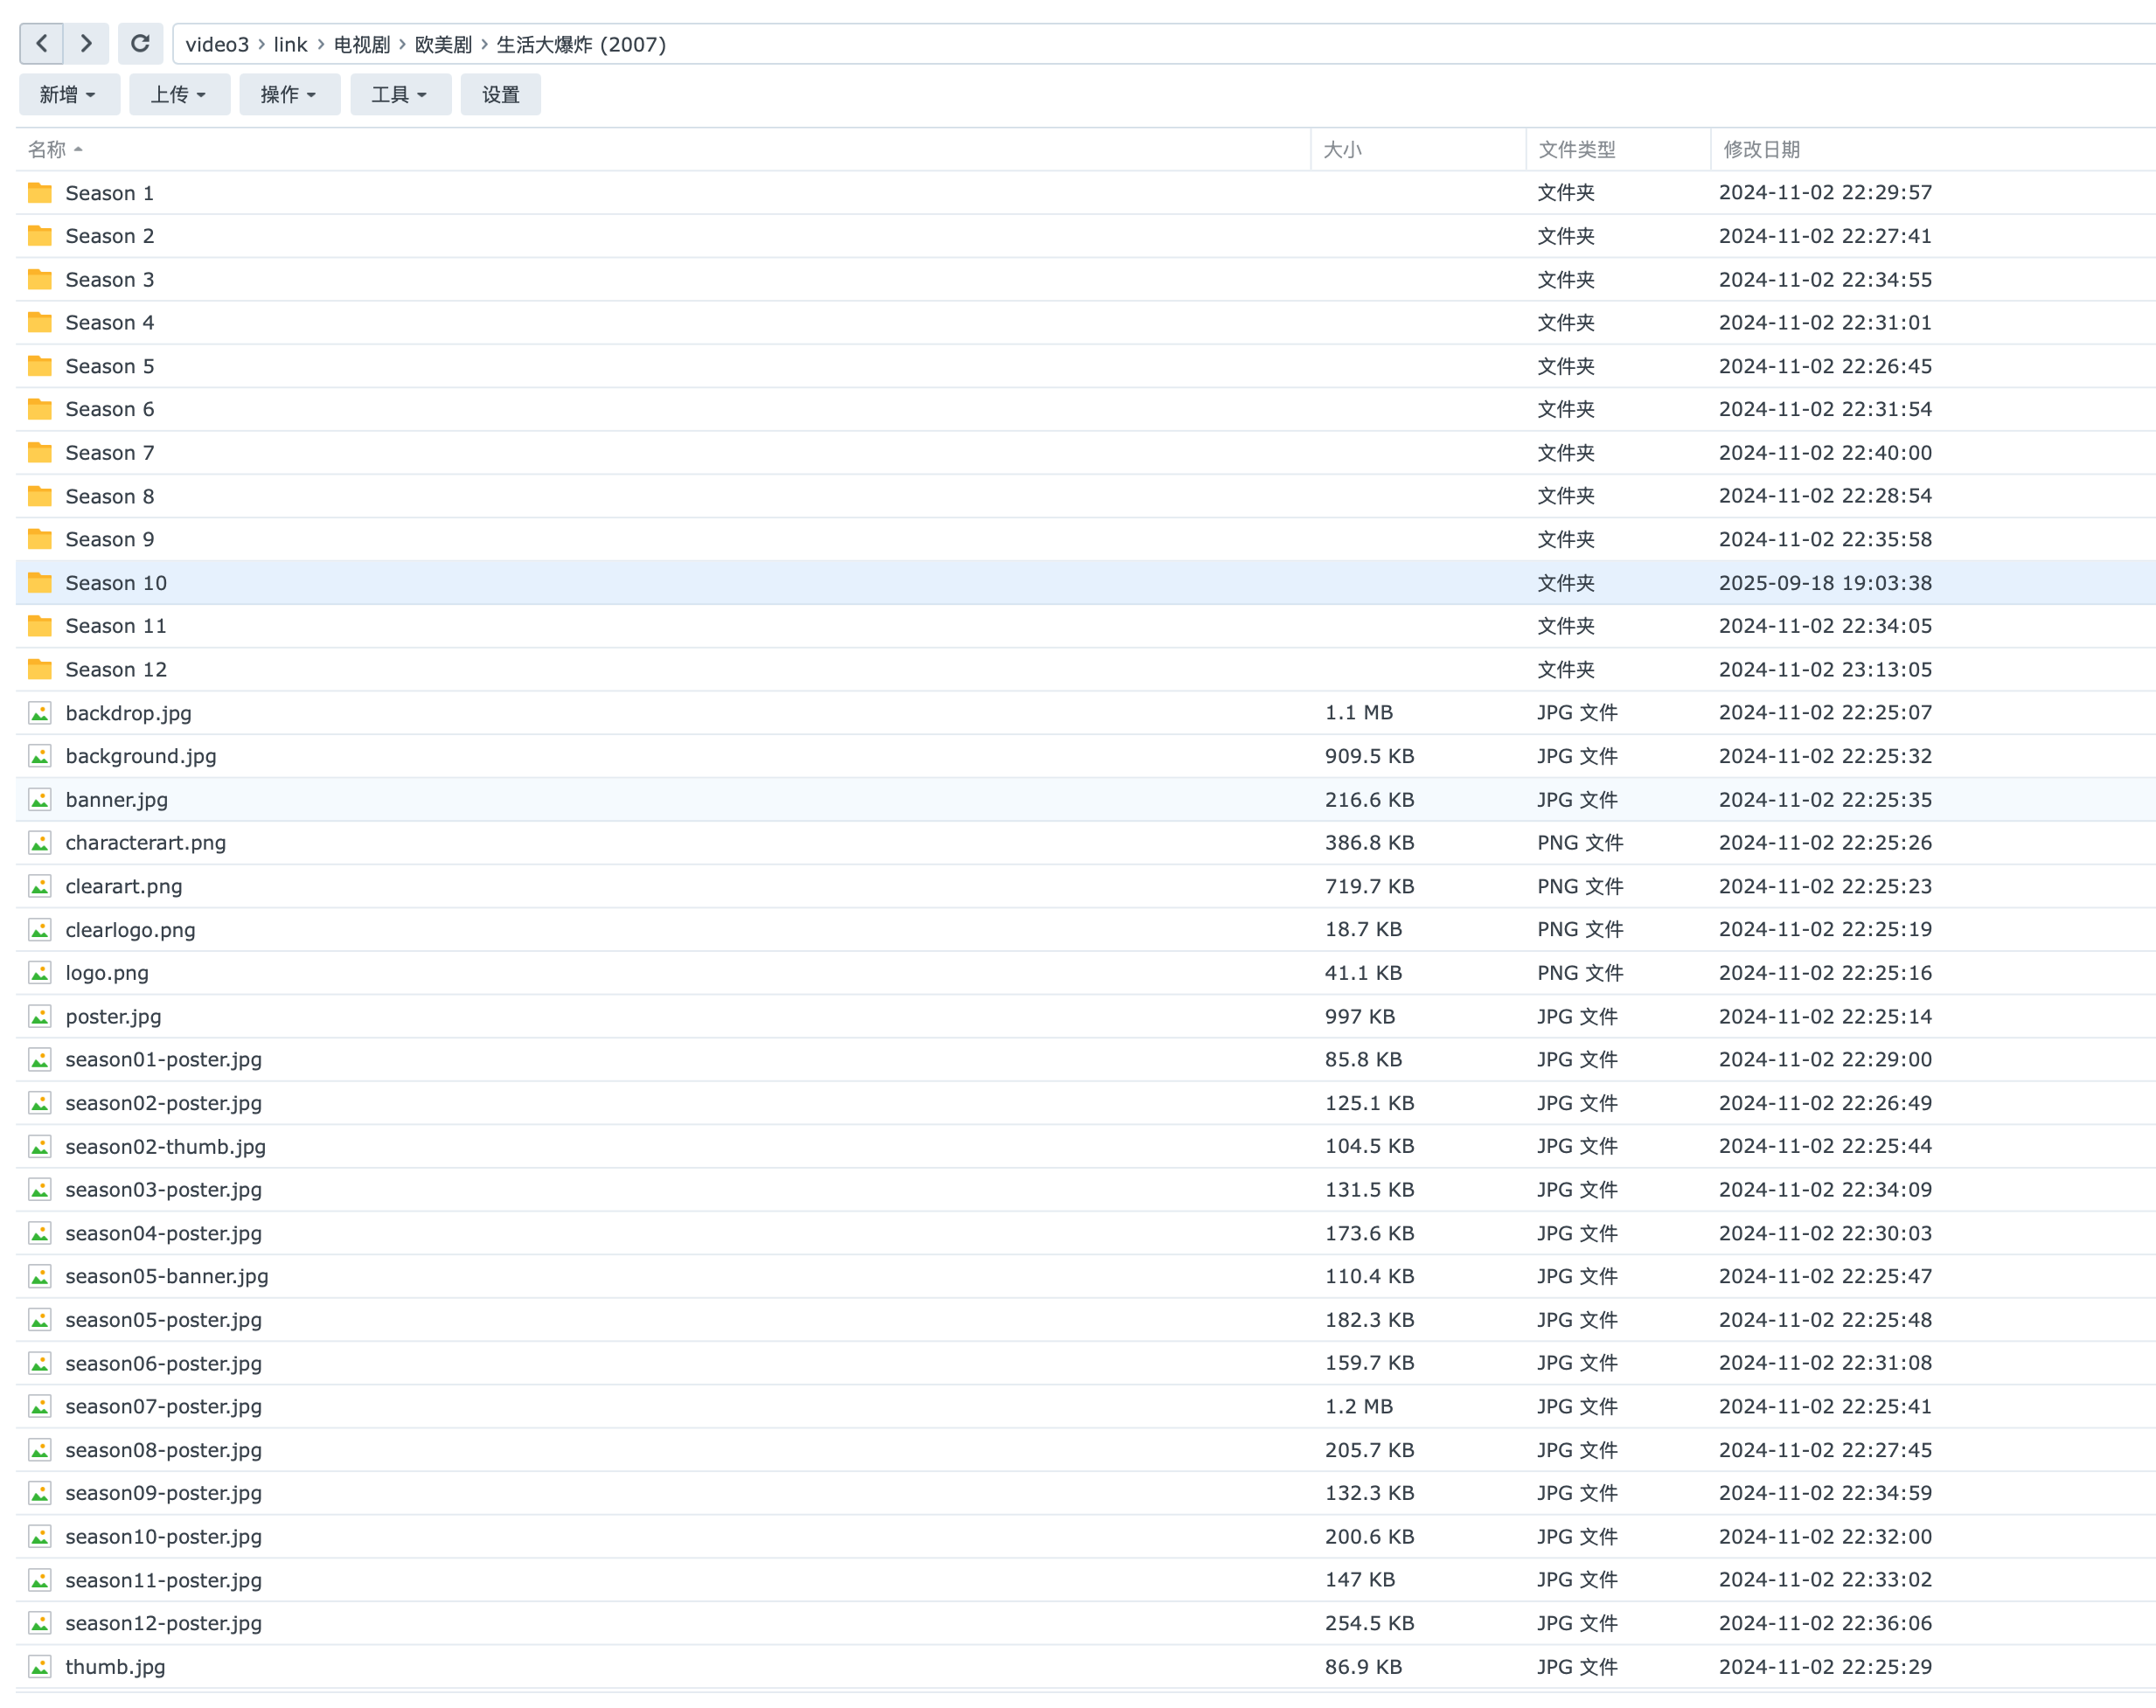Click the back navigation arrow
This screenshot has height=1708, width=2156.
pyautogui.click(x=42, y=44)
